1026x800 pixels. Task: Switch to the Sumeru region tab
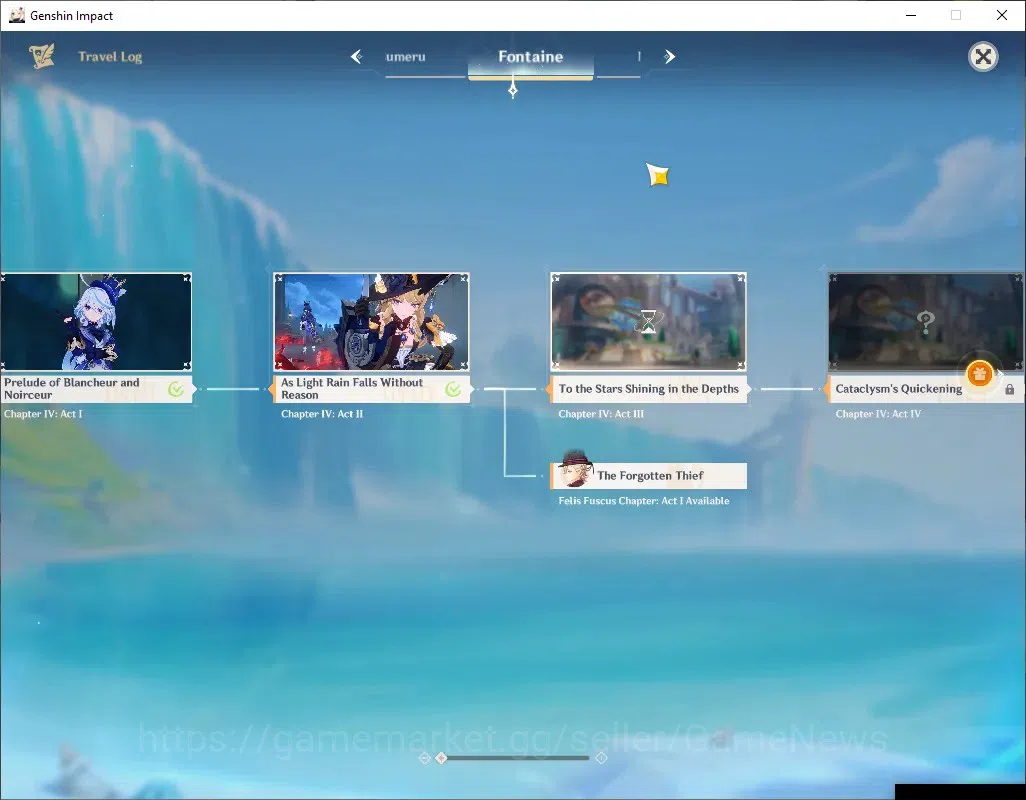(x=406, y=57)
